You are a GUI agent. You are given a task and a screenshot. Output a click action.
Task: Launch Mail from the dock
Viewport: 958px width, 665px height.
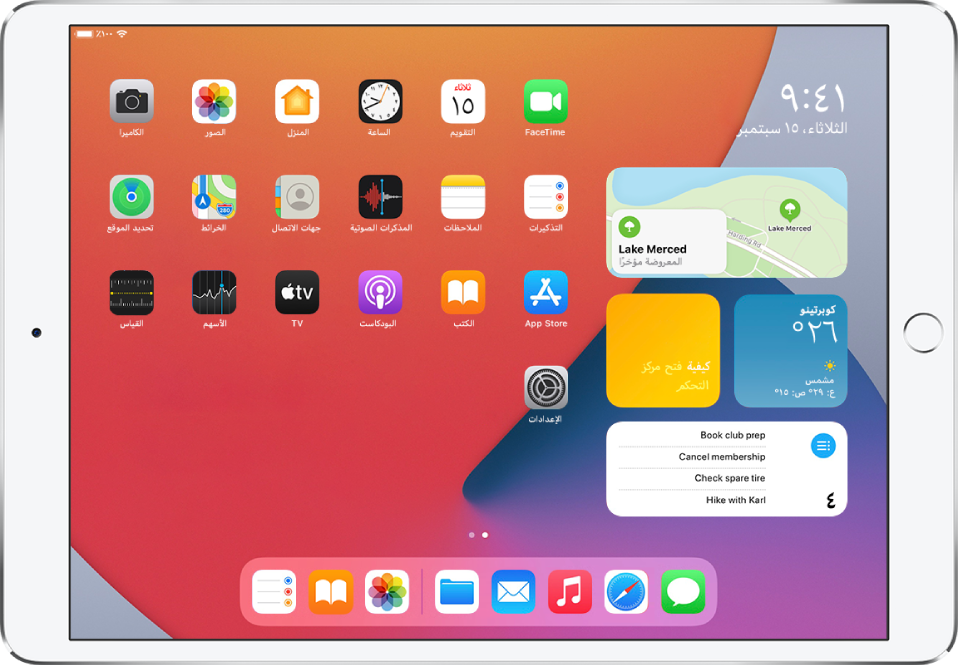point(513,592)
